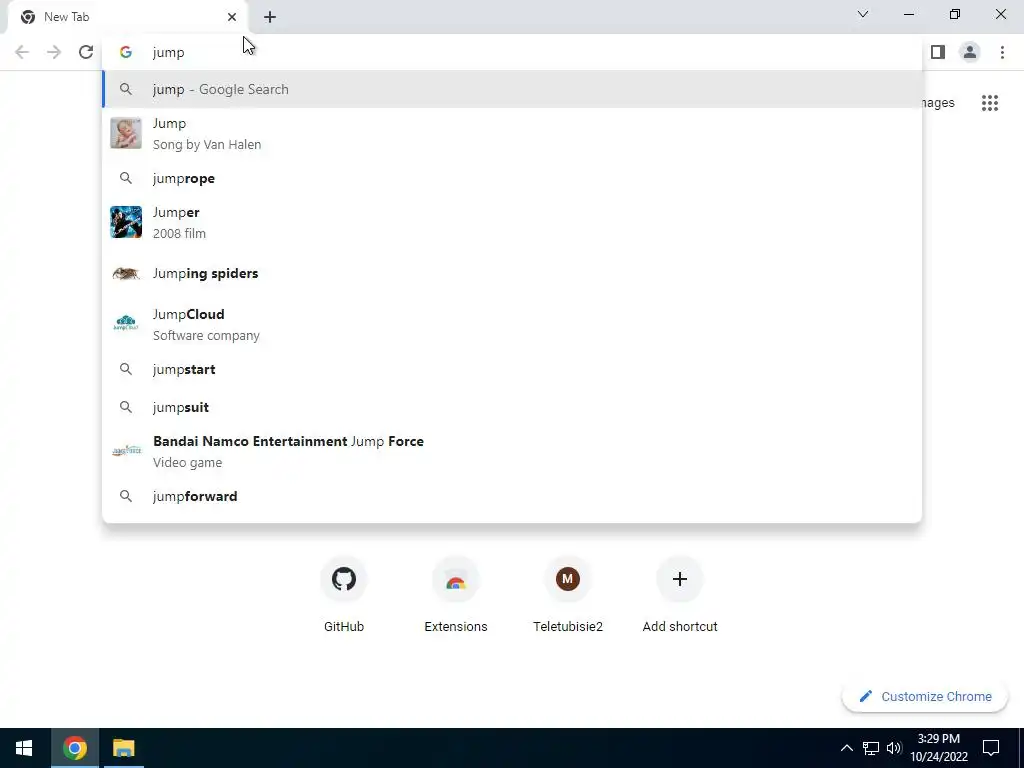The height and width of the screenshot is (768, 1024).
Task: Click the magnifier icon beside jumprope
Action: point(126,178)
